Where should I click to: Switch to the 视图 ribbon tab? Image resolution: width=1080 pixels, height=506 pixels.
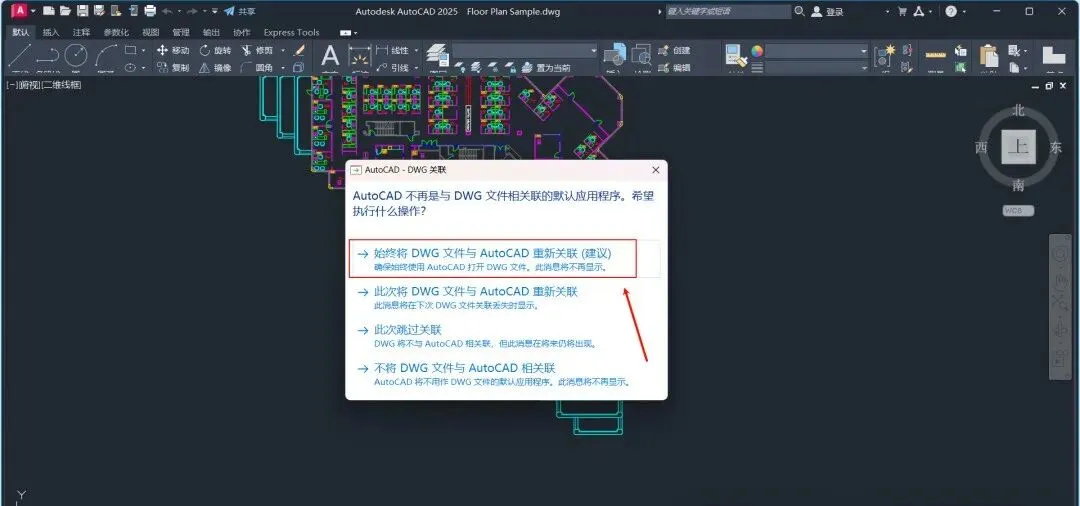coord(150,32)
